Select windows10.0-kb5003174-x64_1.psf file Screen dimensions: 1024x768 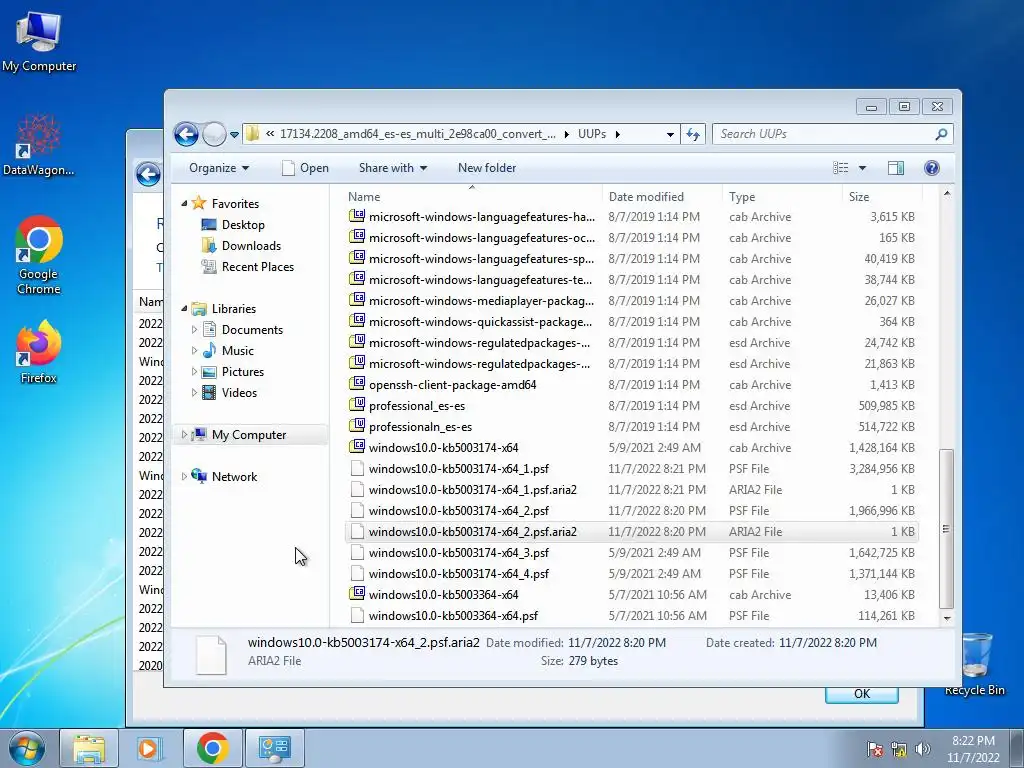pyautogui.click(x=632, y=468)
